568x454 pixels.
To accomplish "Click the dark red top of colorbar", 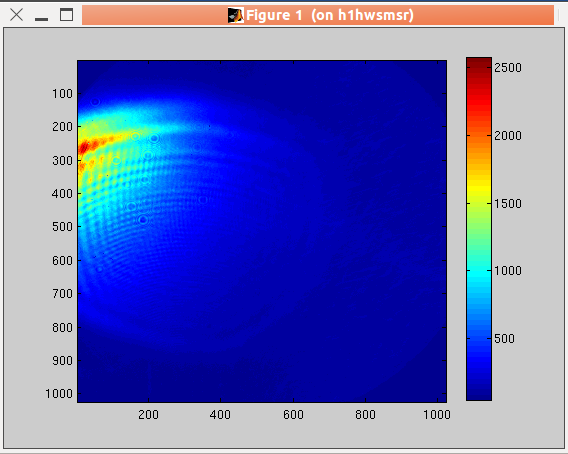I will pos(479,62).
